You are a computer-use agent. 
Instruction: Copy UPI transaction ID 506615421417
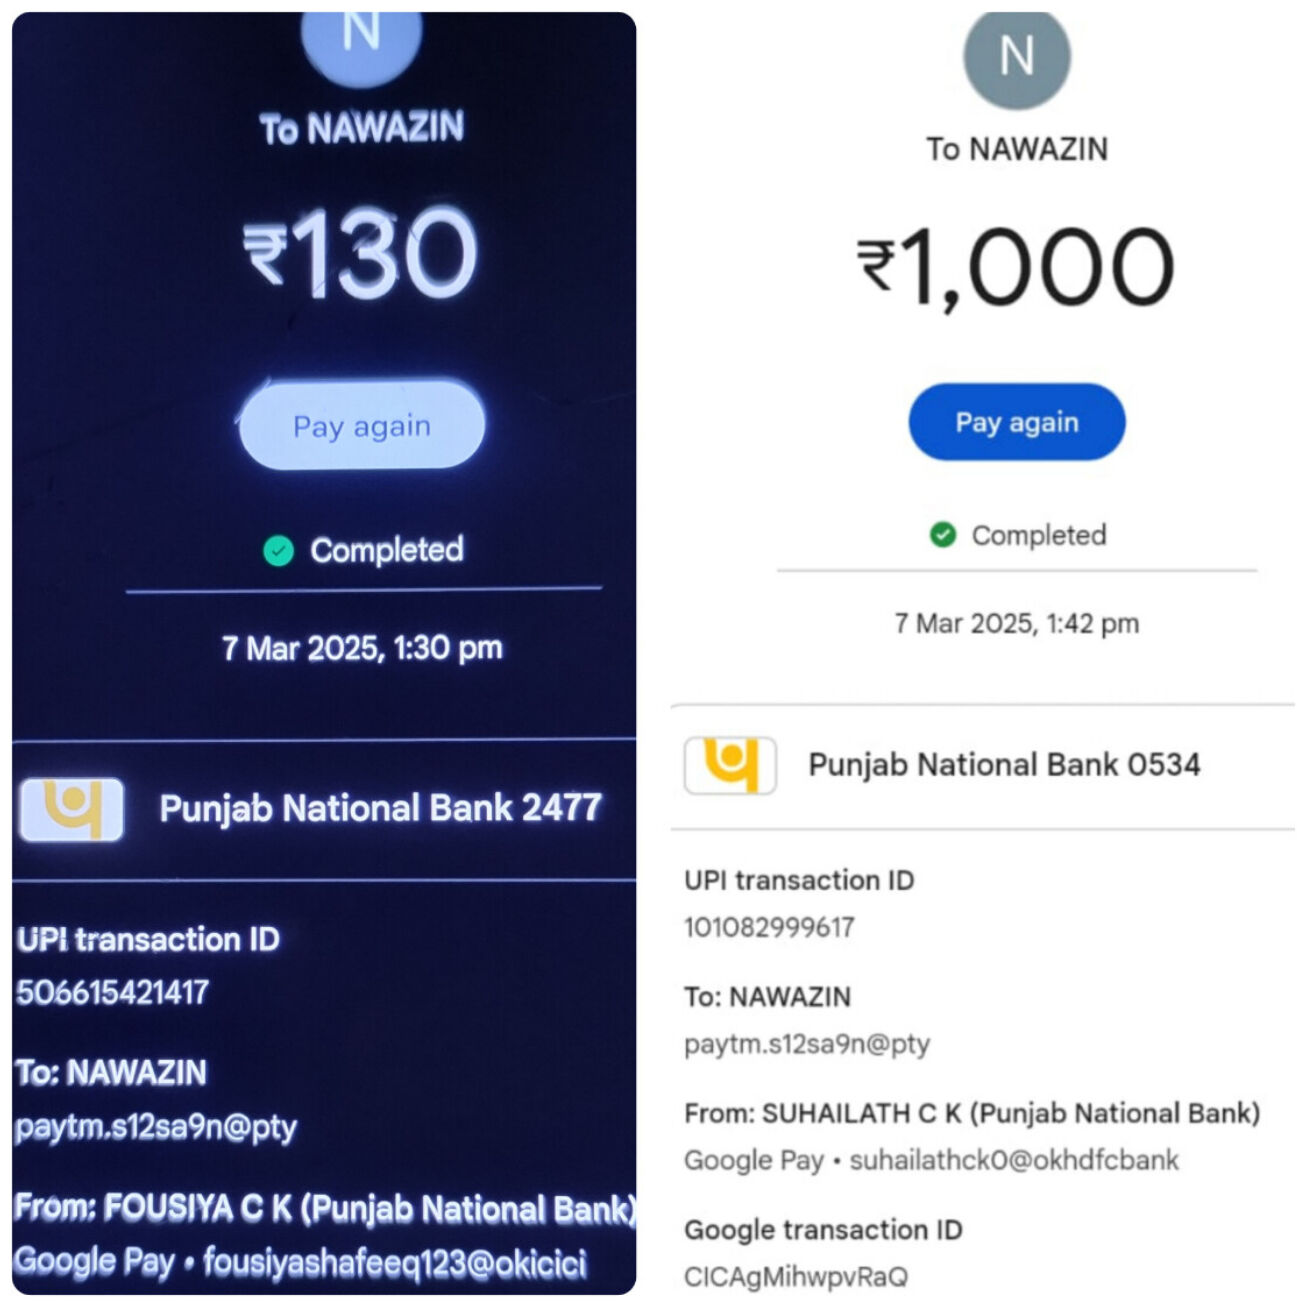tap(112, 992)
